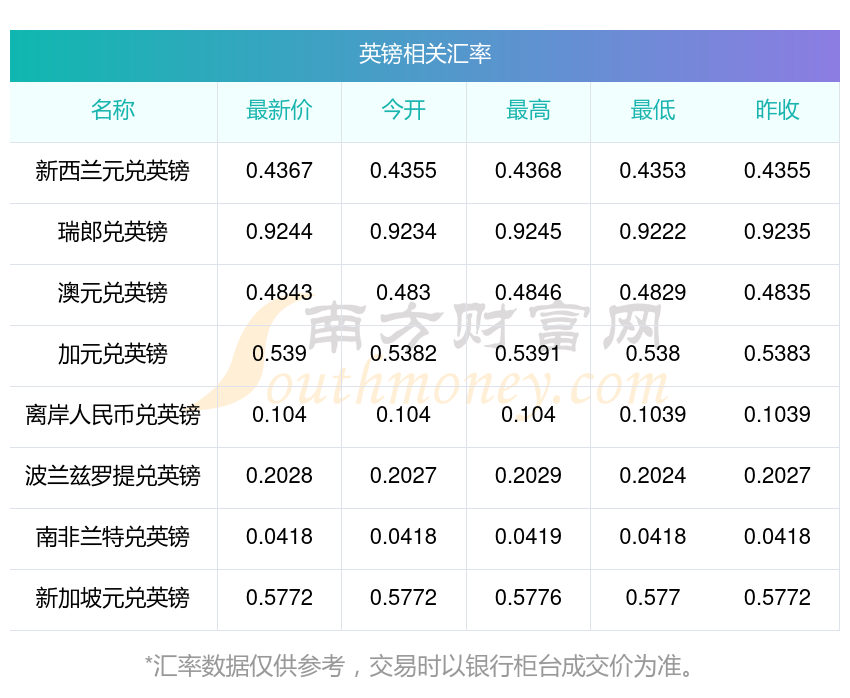Select the 名称 column header
Image resolution: width=850 pixels, height=698 pixels.
pyautogui.click(x=113, y=110)
